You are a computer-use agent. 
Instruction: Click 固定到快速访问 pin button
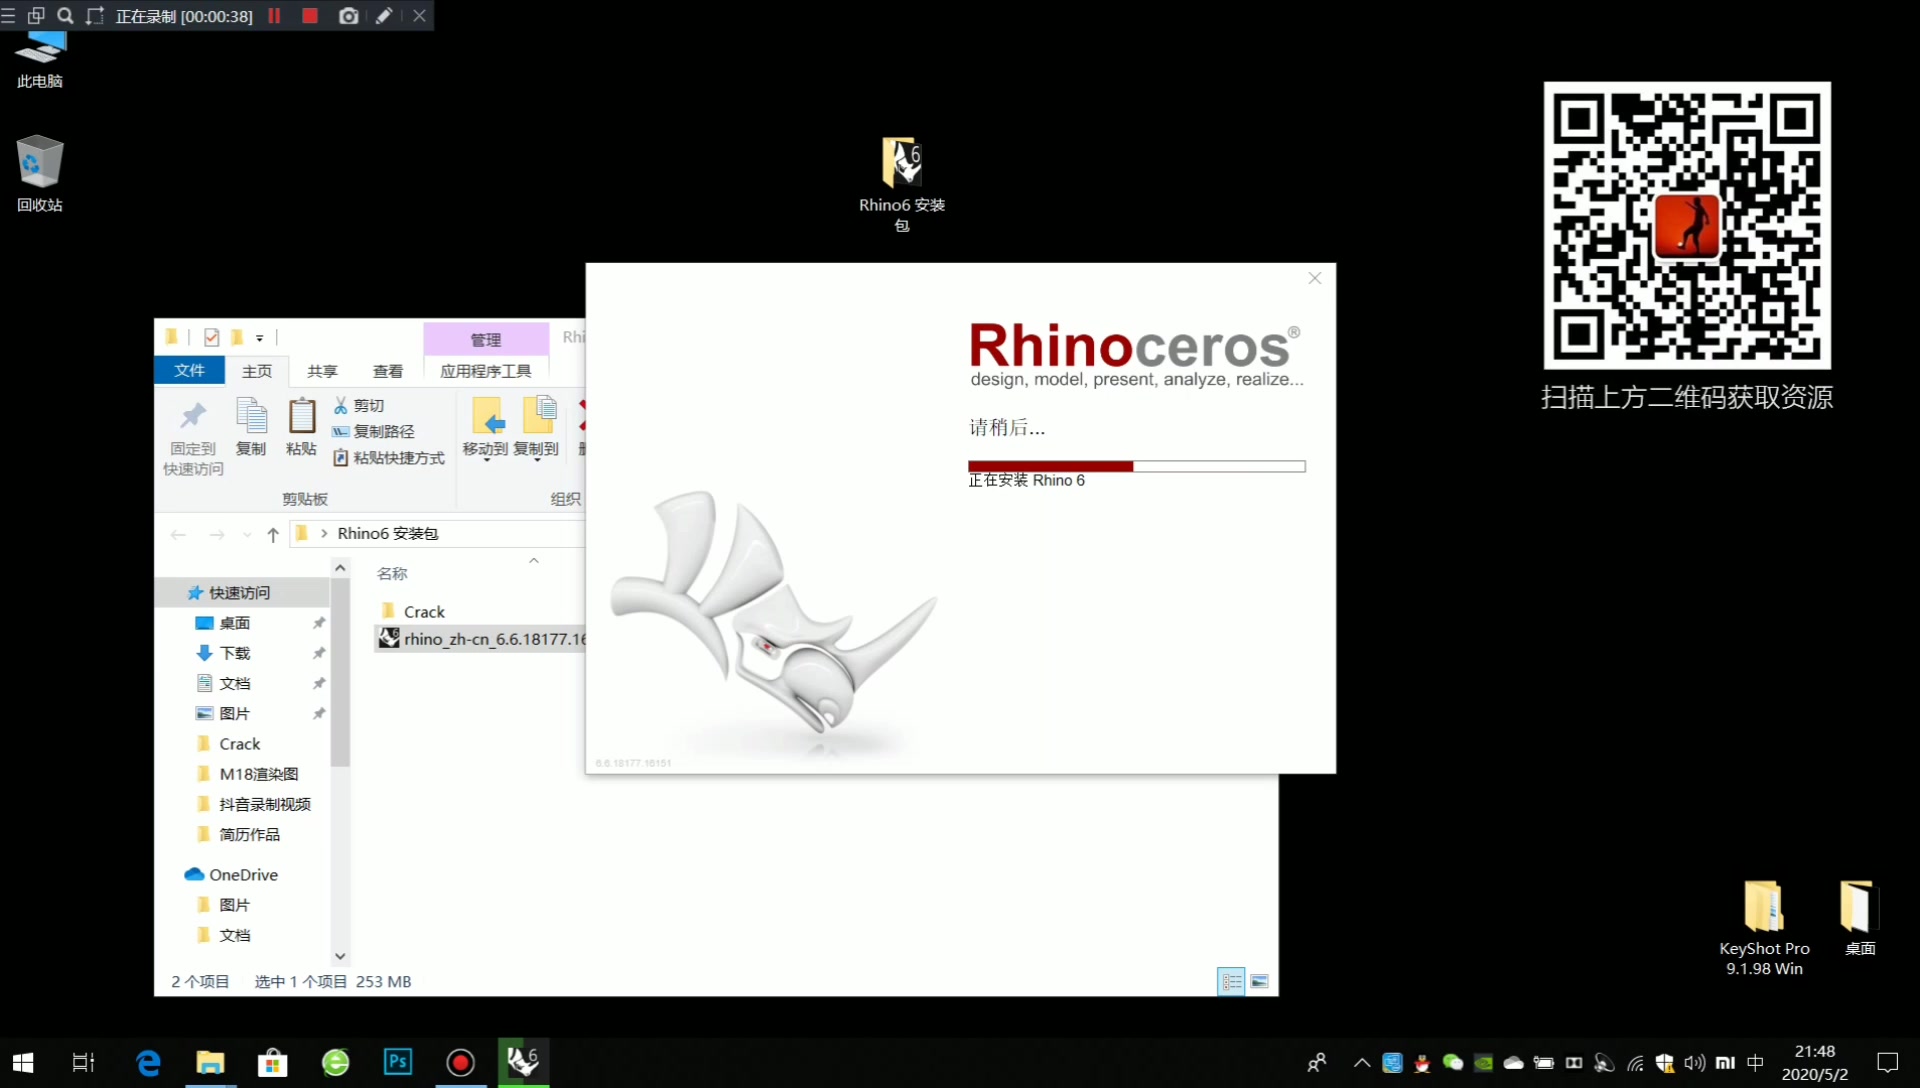point(193,437)
